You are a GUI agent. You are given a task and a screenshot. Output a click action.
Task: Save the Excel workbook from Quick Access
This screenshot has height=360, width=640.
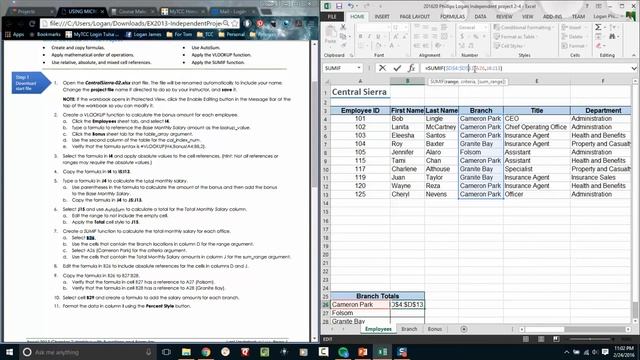click(339, 6)
